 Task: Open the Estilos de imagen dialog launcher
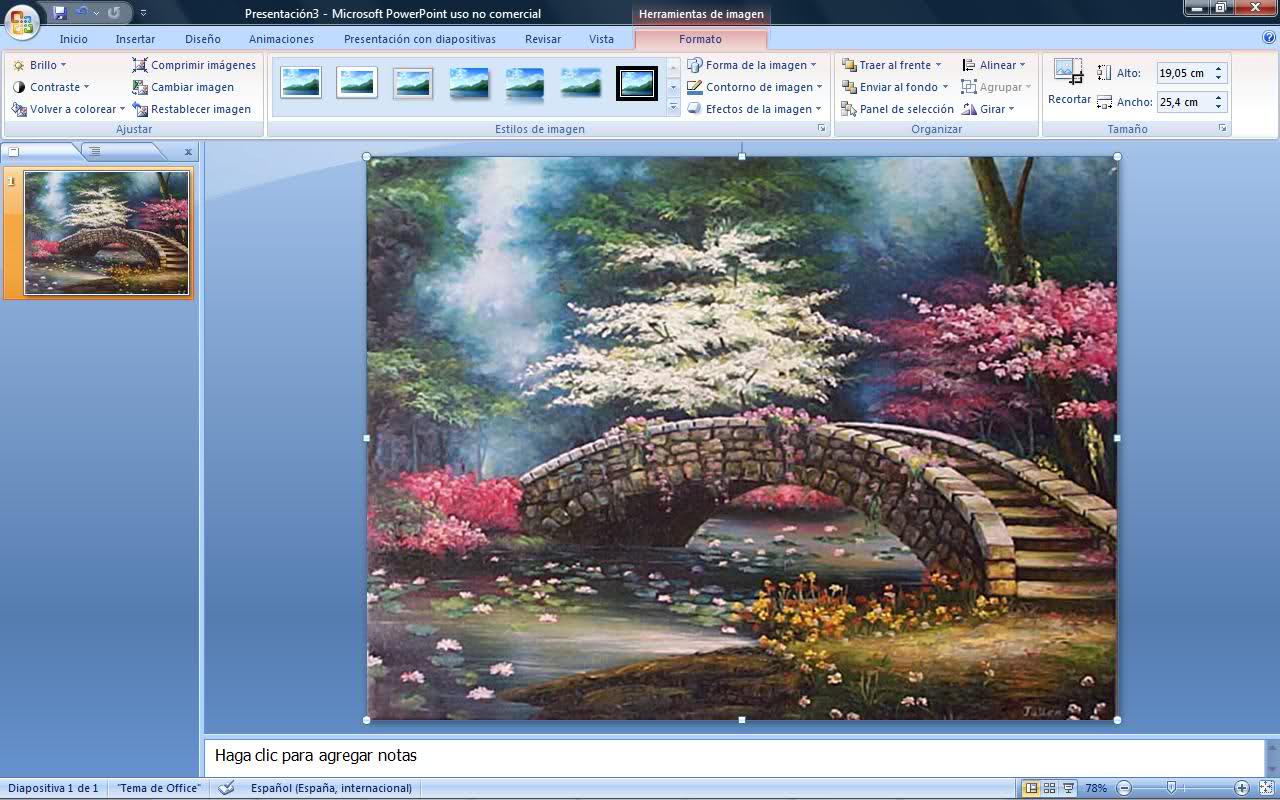[x=822, y=129]
